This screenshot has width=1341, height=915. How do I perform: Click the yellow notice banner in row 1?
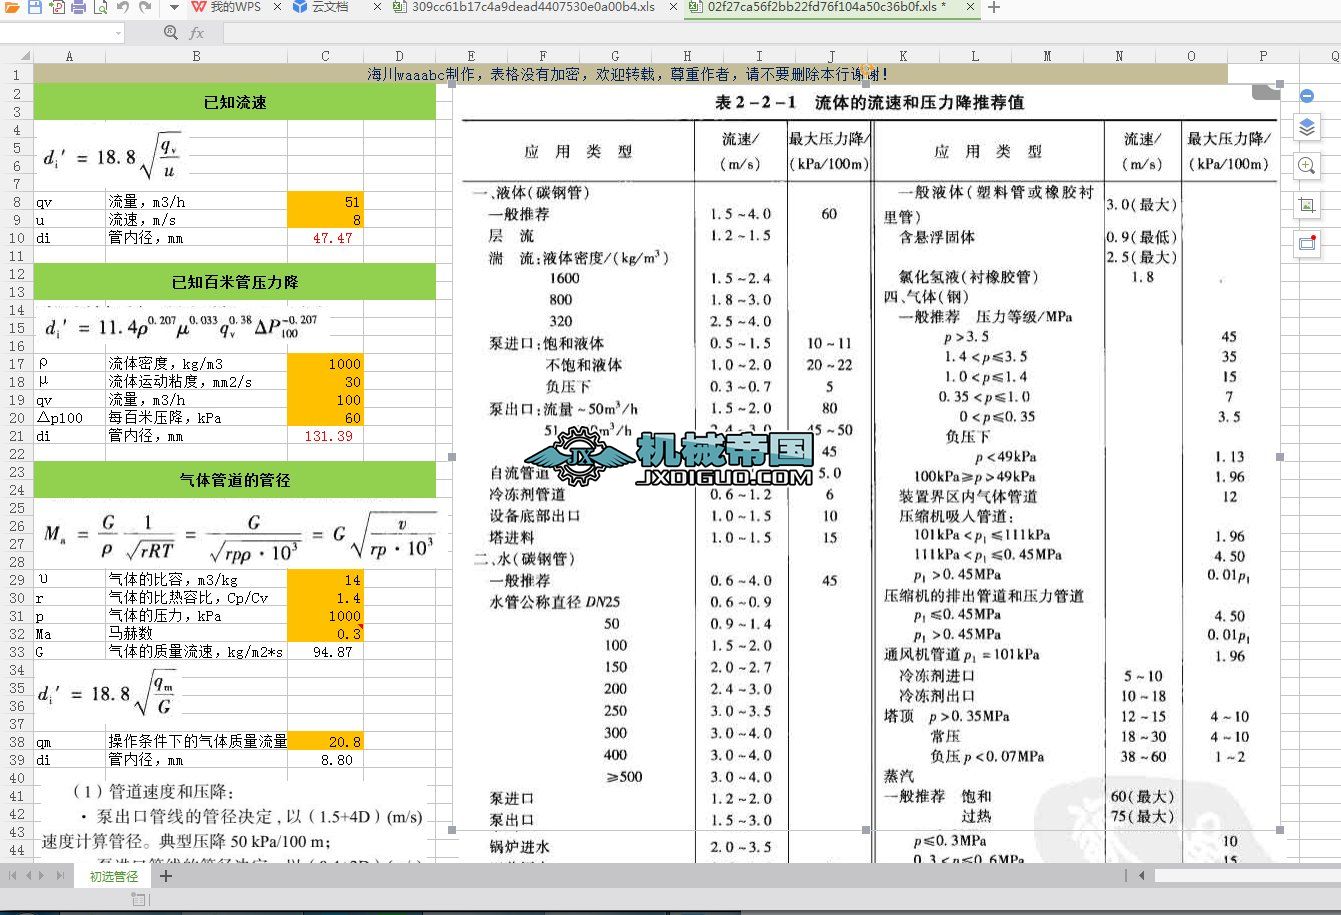pos(630,74)
